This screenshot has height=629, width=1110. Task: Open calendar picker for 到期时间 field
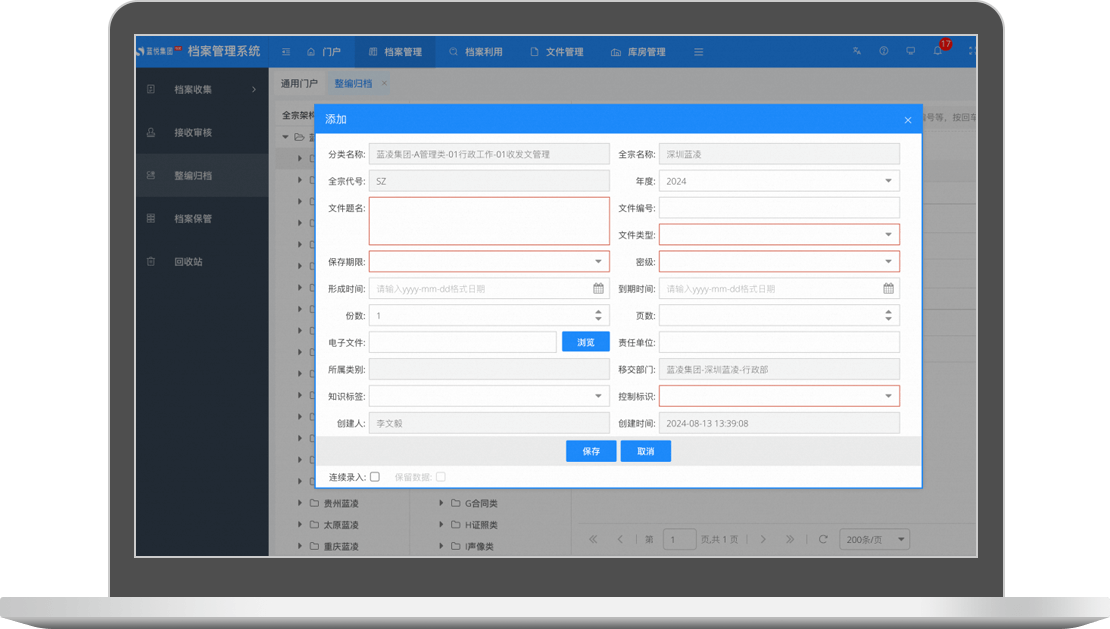click(x=888, y=289)
